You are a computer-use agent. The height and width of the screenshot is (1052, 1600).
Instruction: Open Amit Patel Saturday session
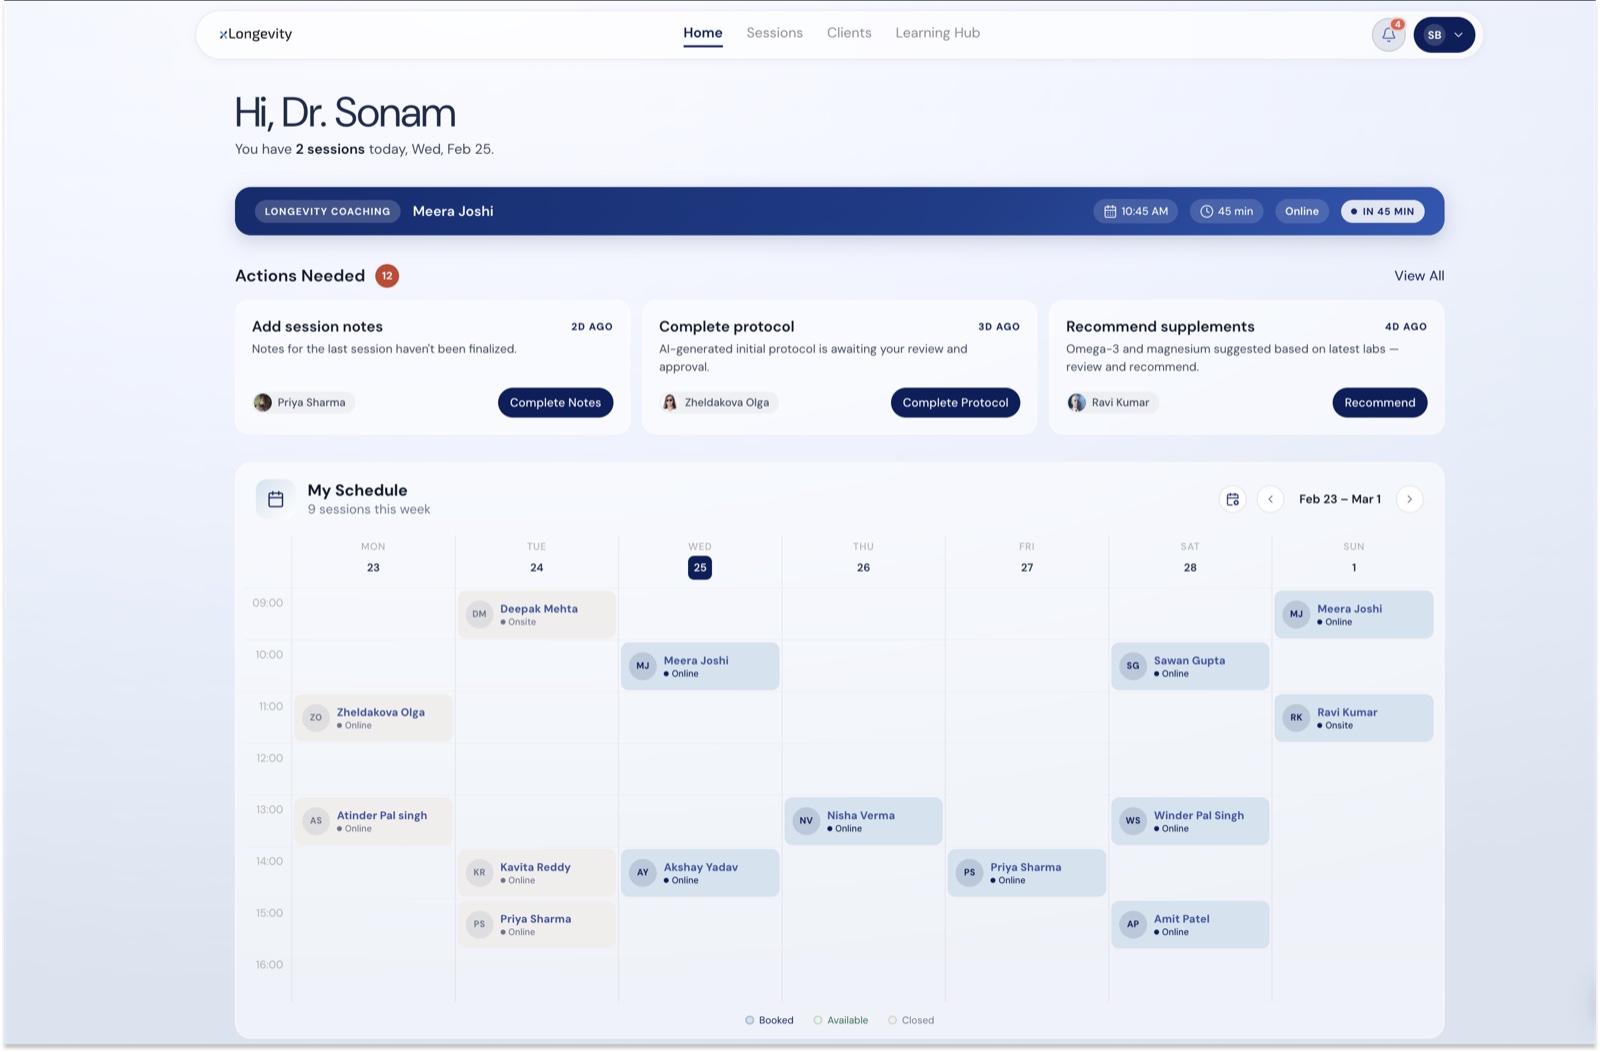pyautogui.click(x=1190, y=925)
